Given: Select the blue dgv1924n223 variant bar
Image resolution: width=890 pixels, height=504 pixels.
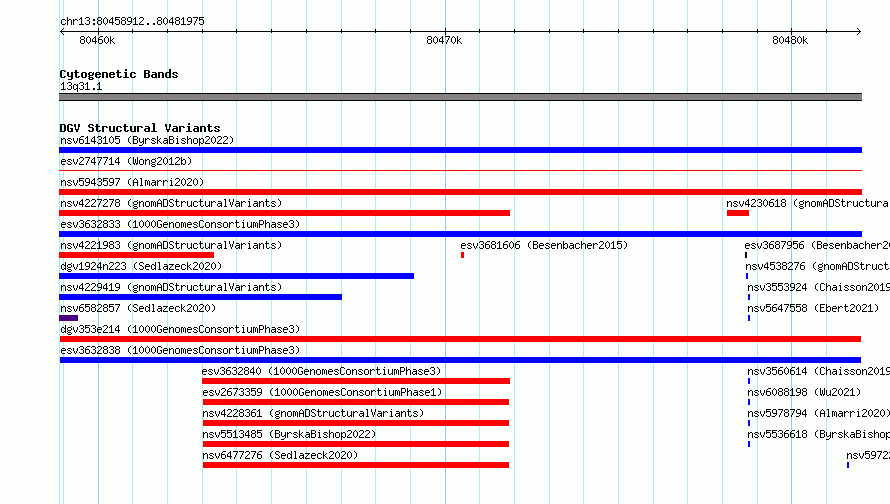Looking at the screenshot, I should (x=237, y=276).
